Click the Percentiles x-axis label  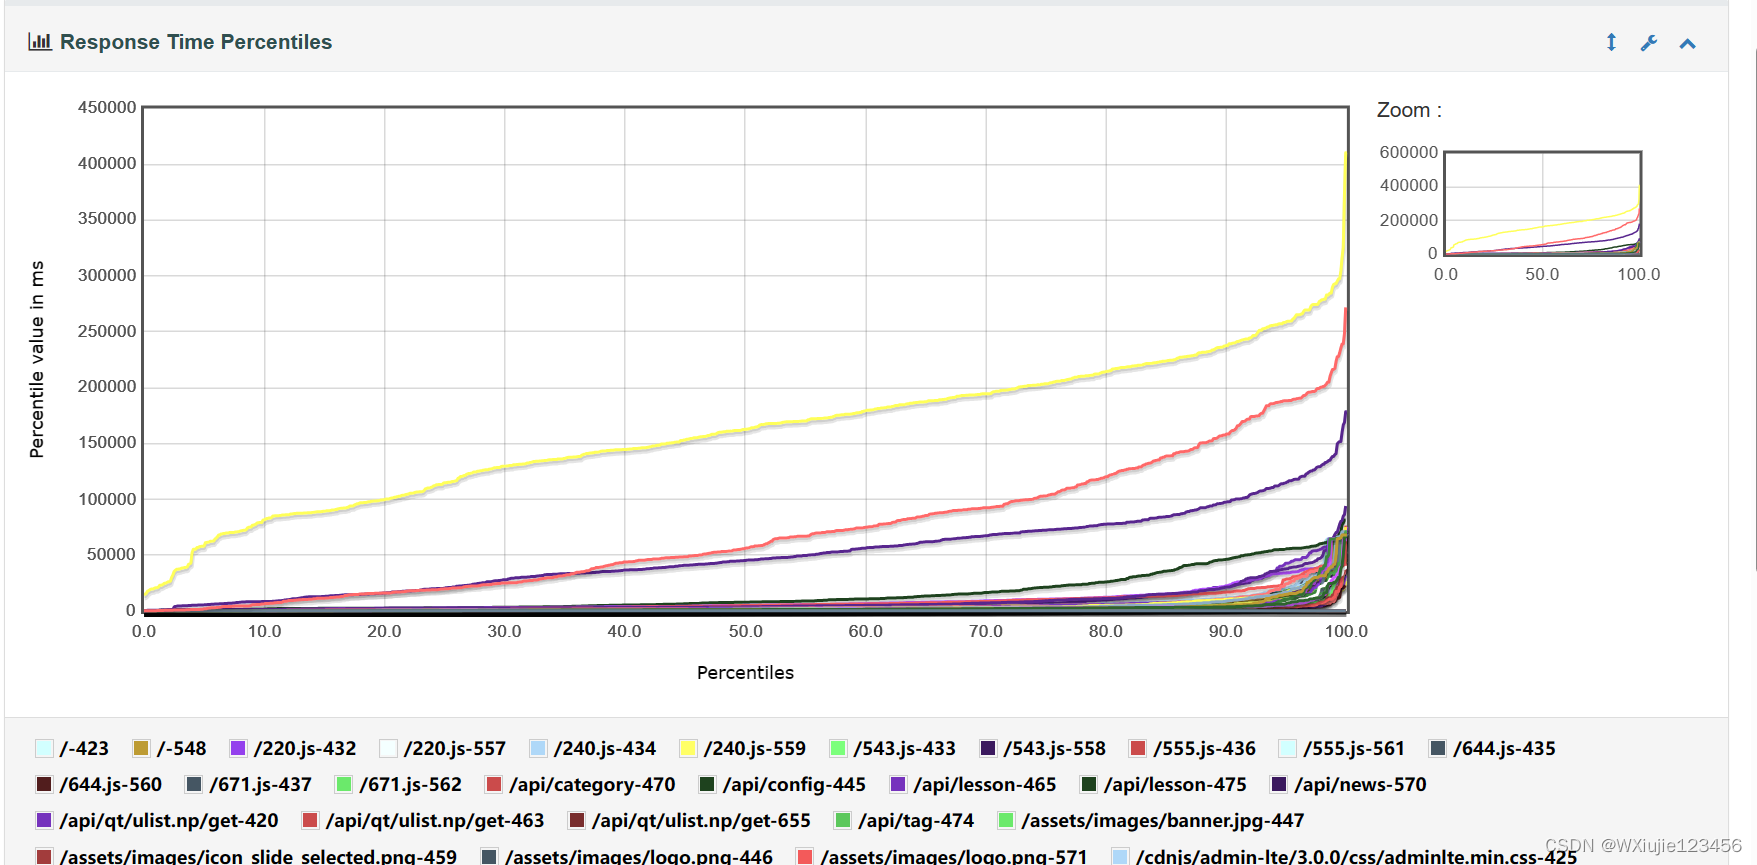[745, 673]
